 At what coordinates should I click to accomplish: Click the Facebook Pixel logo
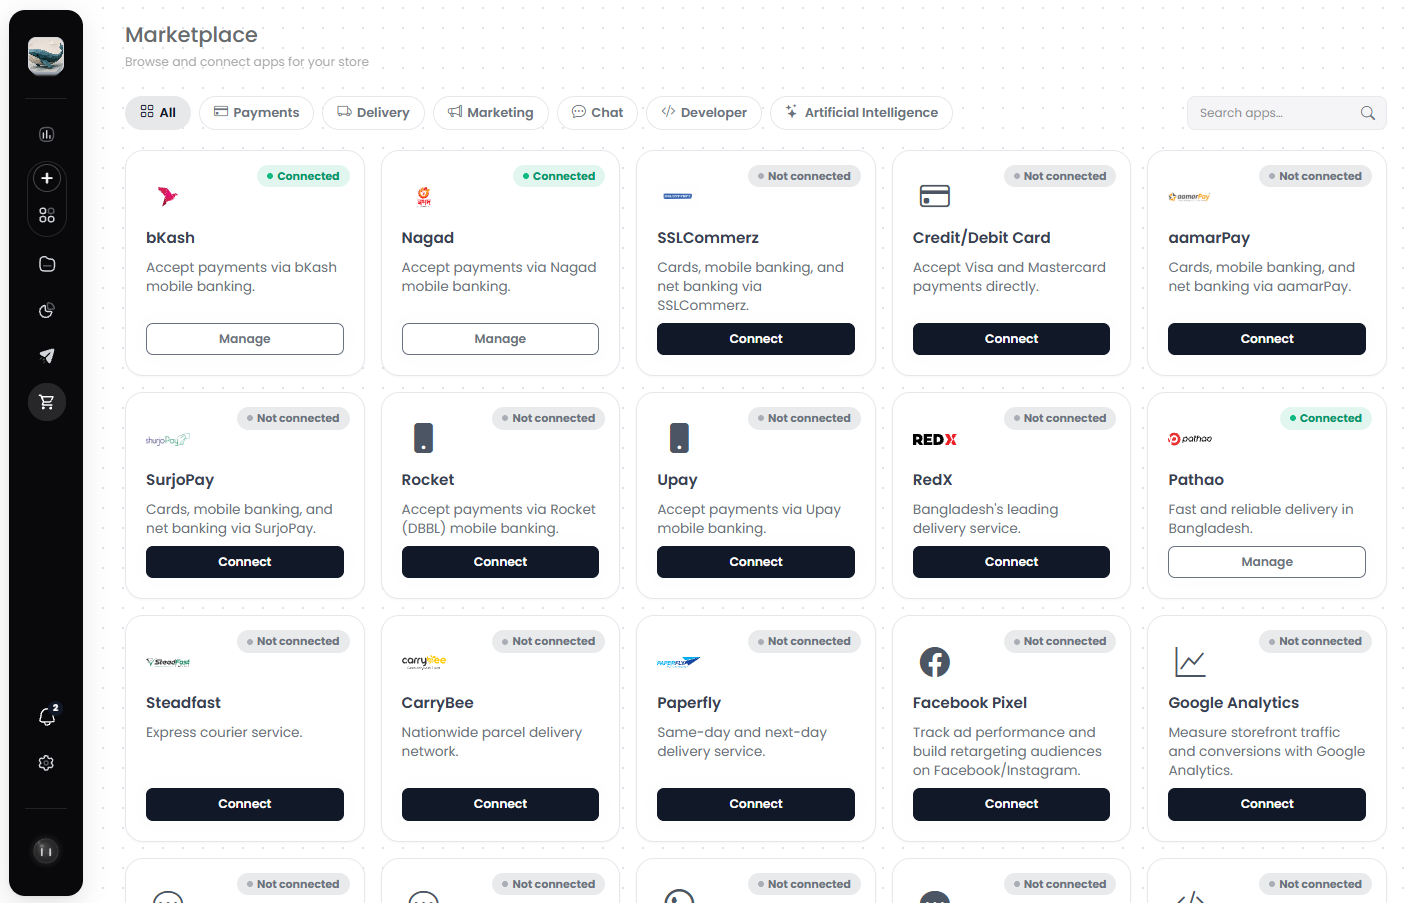934,662
